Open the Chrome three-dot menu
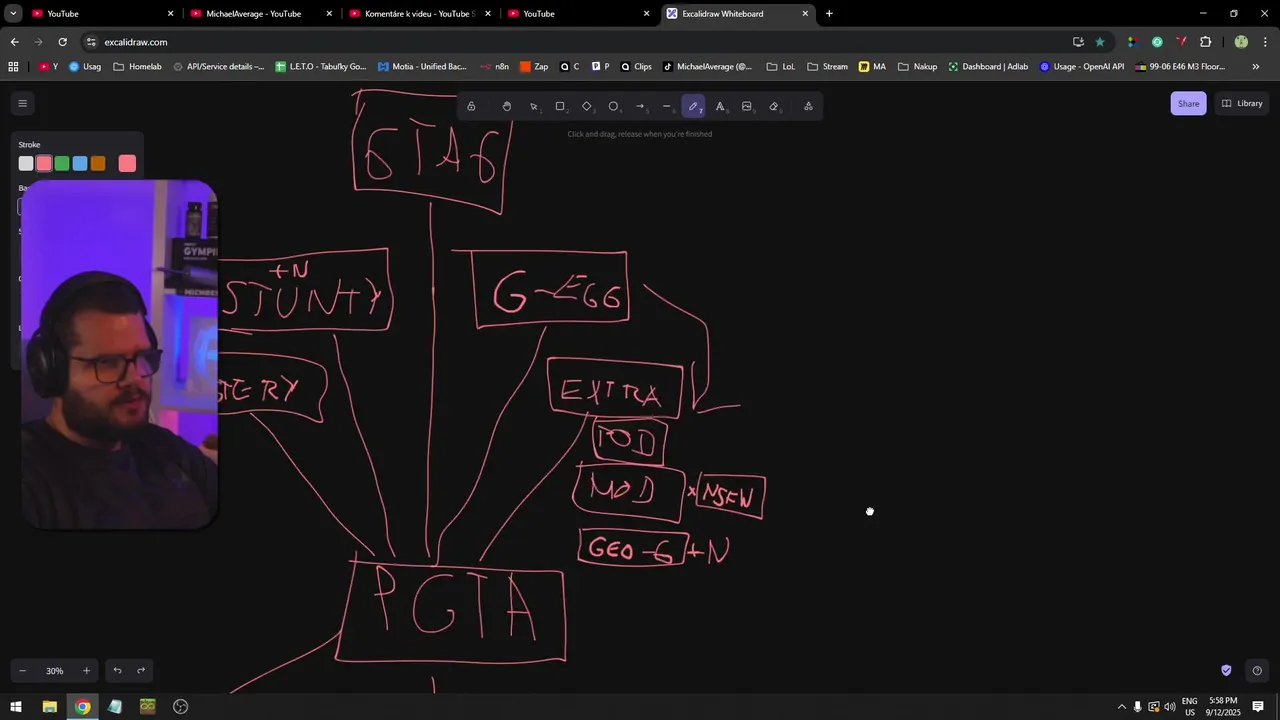Image resolution: width=1280 pixels, height=720 pixels. pyautogui.click(x=1265, y=42)
